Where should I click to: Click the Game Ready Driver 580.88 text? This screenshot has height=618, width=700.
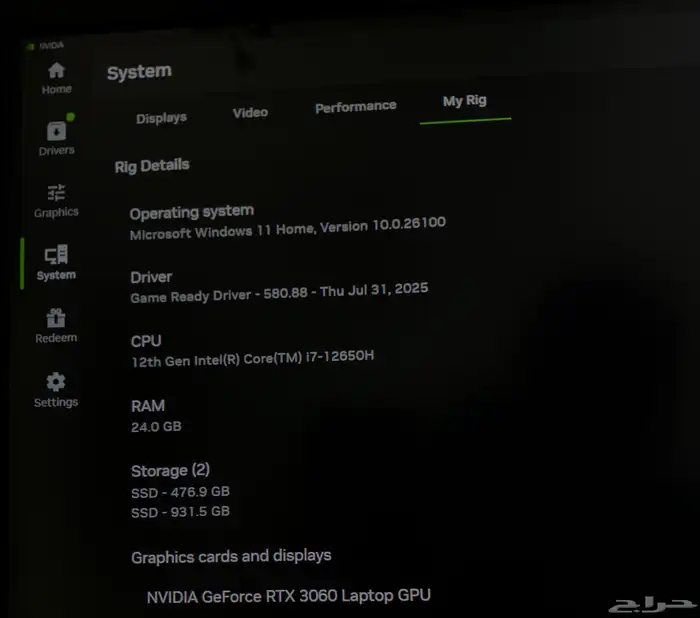tap(279, 292)
